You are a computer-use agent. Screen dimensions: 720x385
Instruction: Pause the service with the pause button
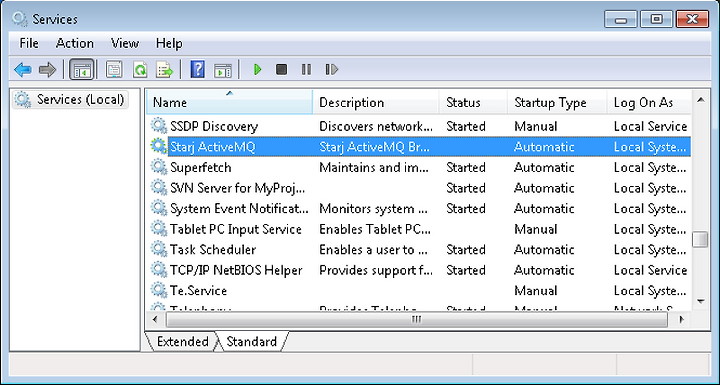pyautogui.click(x=306, y=70)
